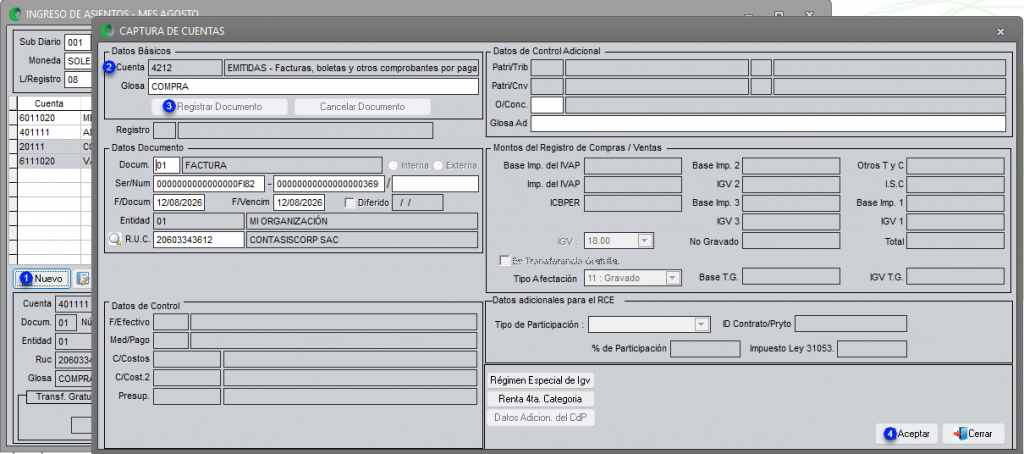
Task: Click the ID Contrato/Pryto field
Action: pos(850,324)
